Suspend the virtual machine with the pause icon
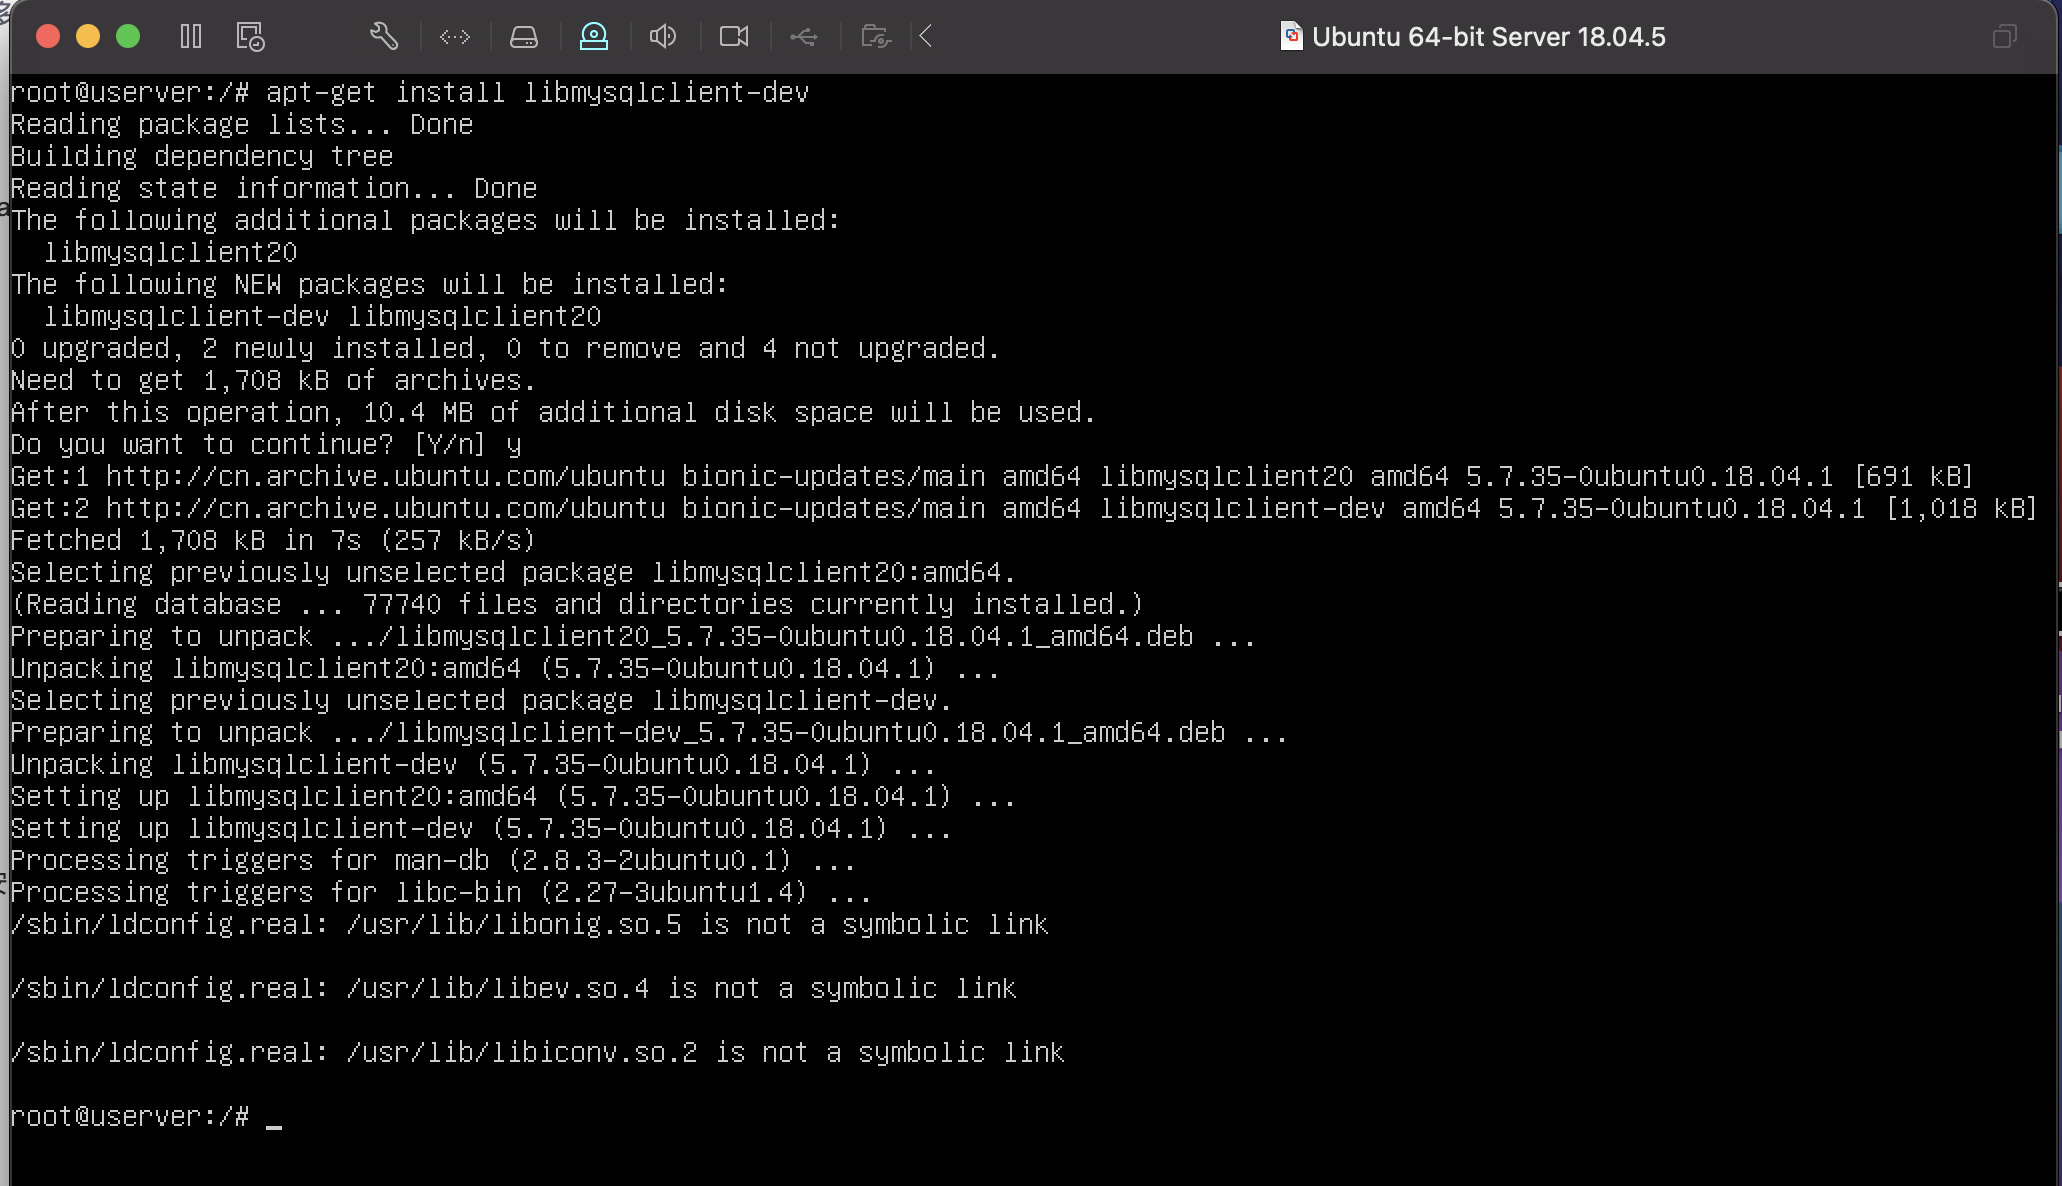The height and width of the screenshot is (1186, 2062). (x=191, y=36)
